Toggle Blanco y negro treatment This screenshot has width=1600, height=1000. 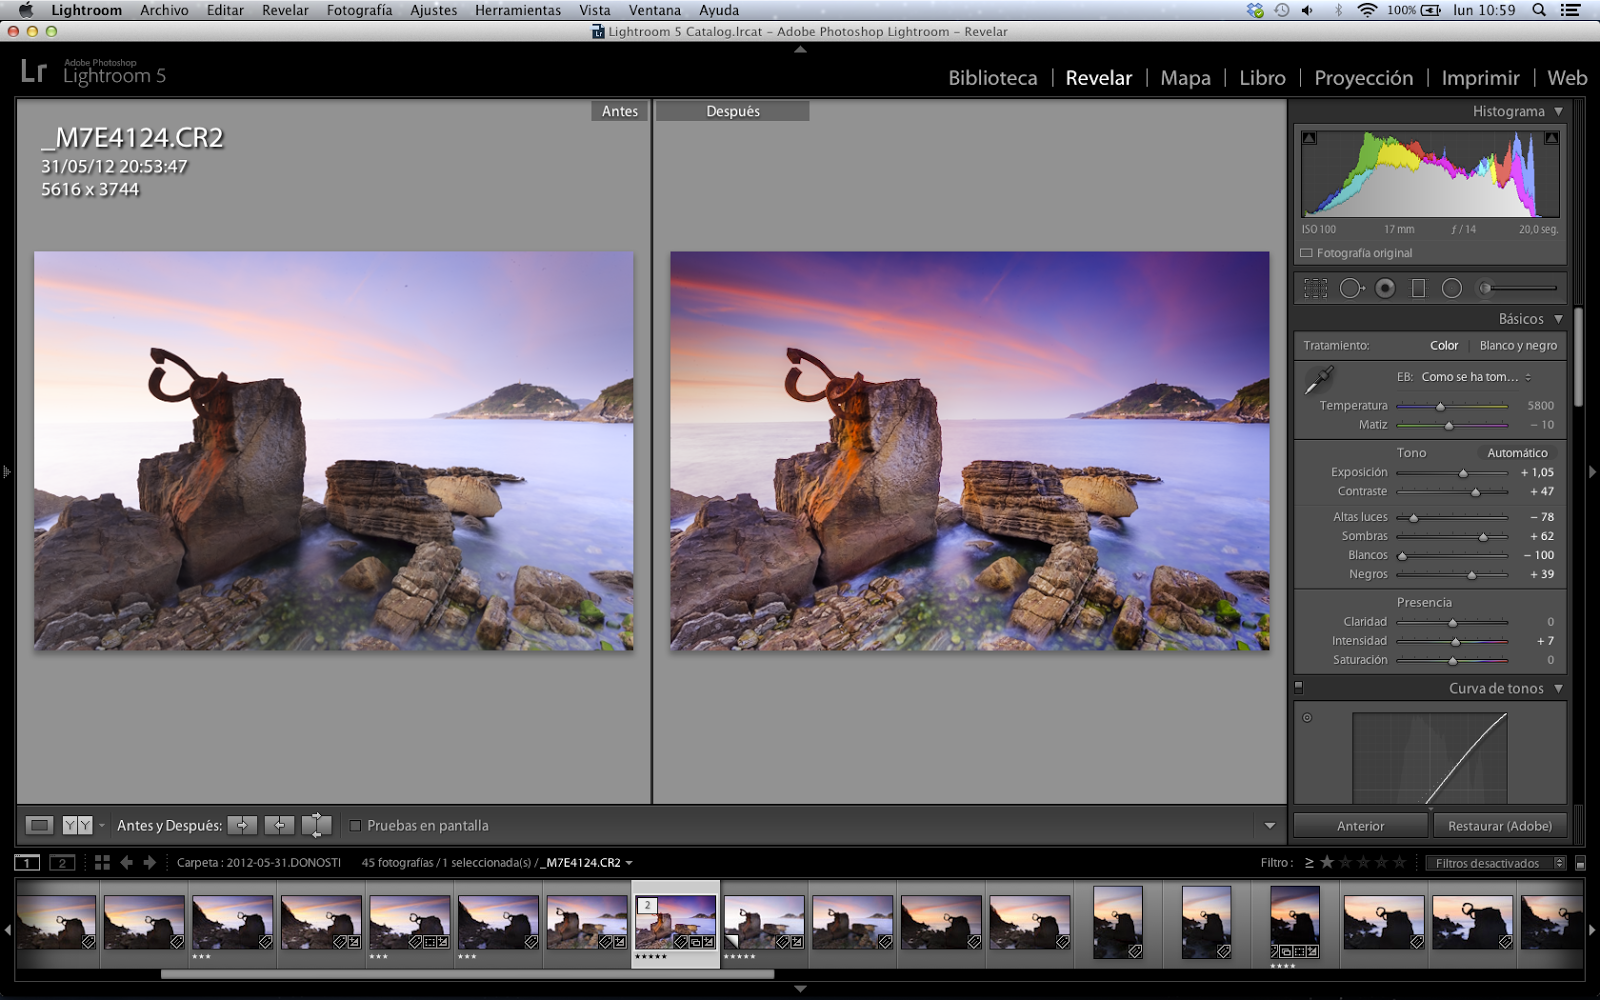(1516, 344)
